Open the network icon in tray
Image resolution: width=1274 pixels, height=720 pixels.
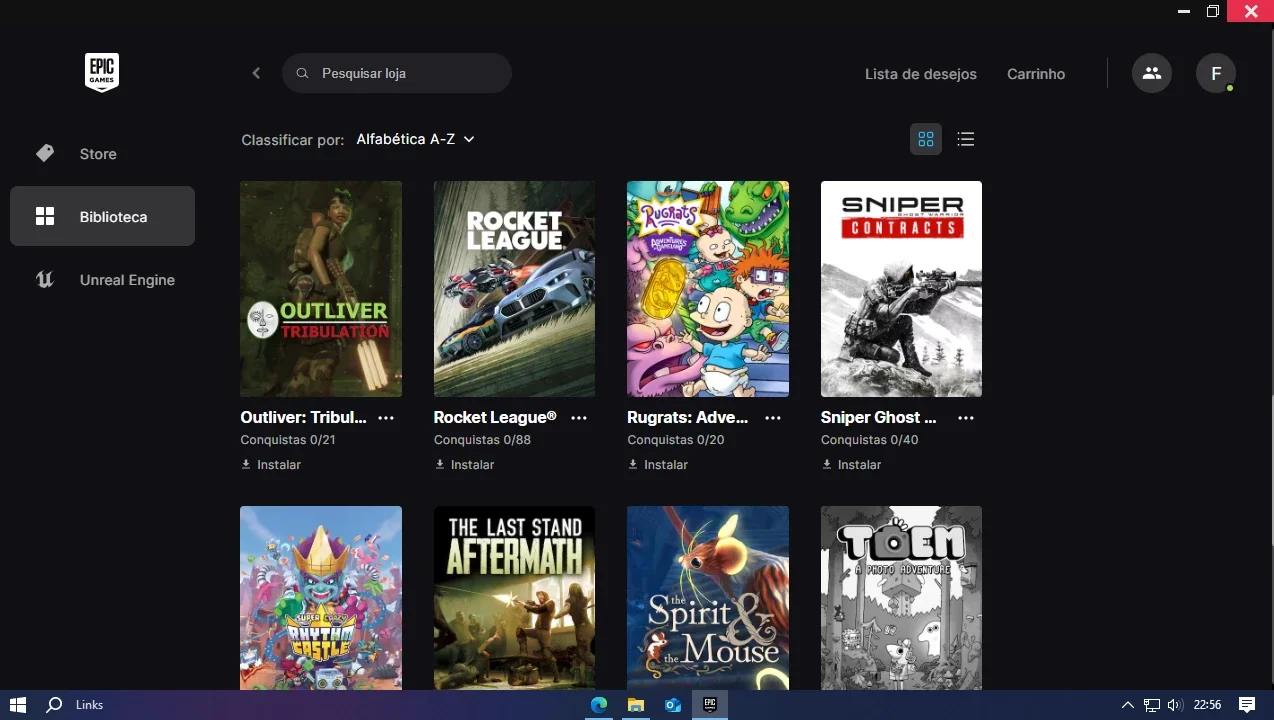pyautogui.click(x=1152, y=705)
